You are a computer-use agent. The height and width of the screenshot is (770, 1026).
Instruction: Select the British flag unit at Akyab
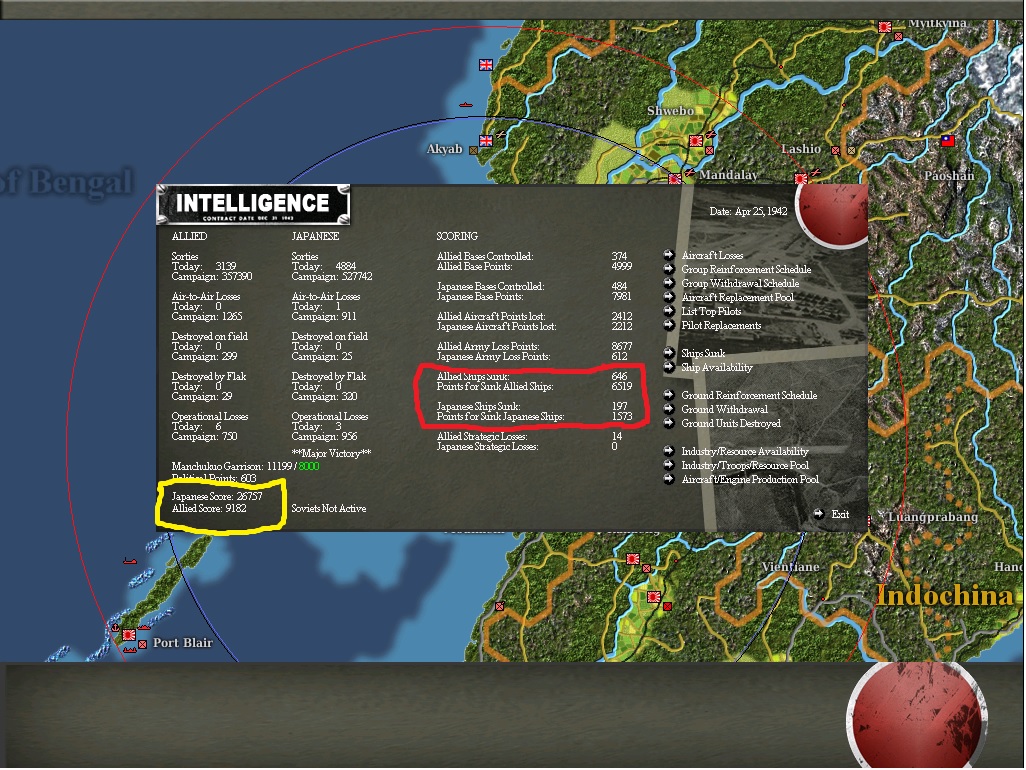(486, 141)
